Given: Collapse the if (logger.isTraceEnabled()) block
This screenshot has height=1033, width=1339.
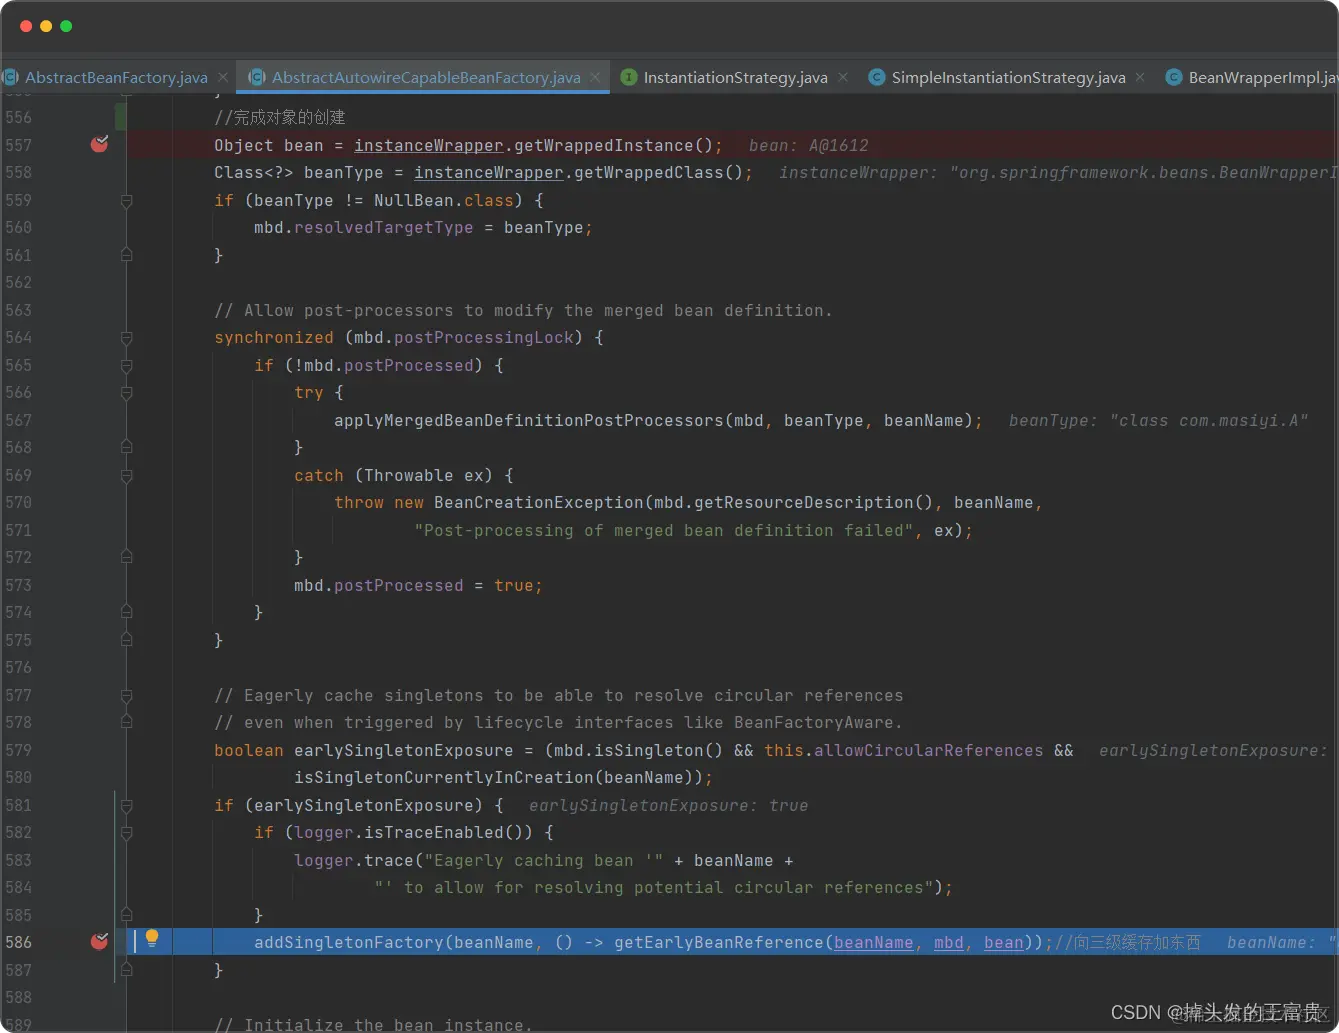Looking at the screenshot, I should coord(126,832).
